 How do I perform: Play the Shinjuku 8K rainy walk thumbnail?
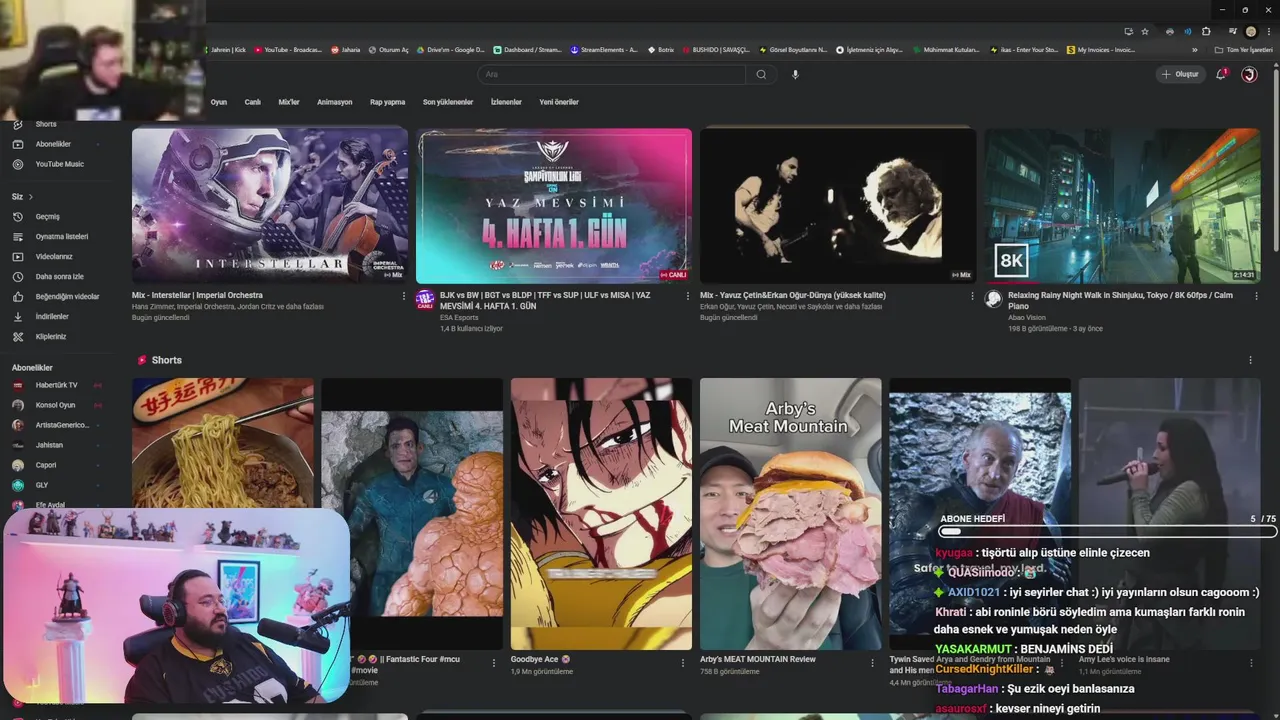point(1122,205)
